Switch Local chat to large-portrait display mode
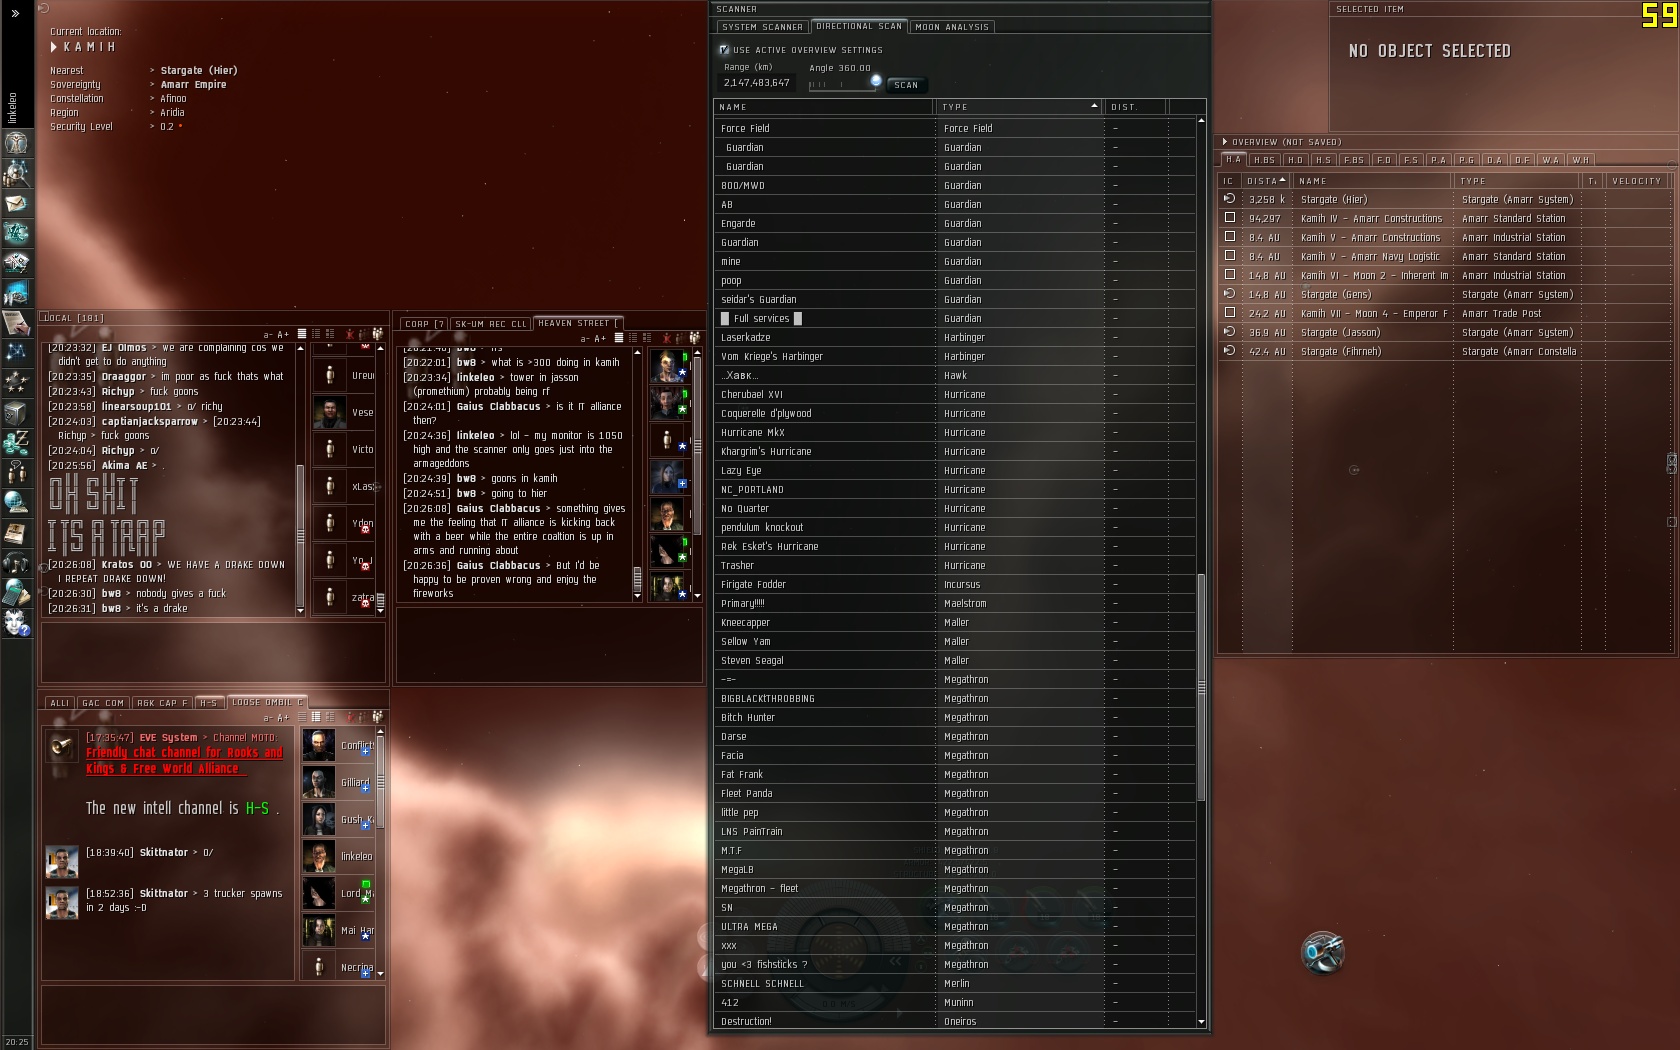The height and width of the screenshot is (1050, 1680). point(330,334)
